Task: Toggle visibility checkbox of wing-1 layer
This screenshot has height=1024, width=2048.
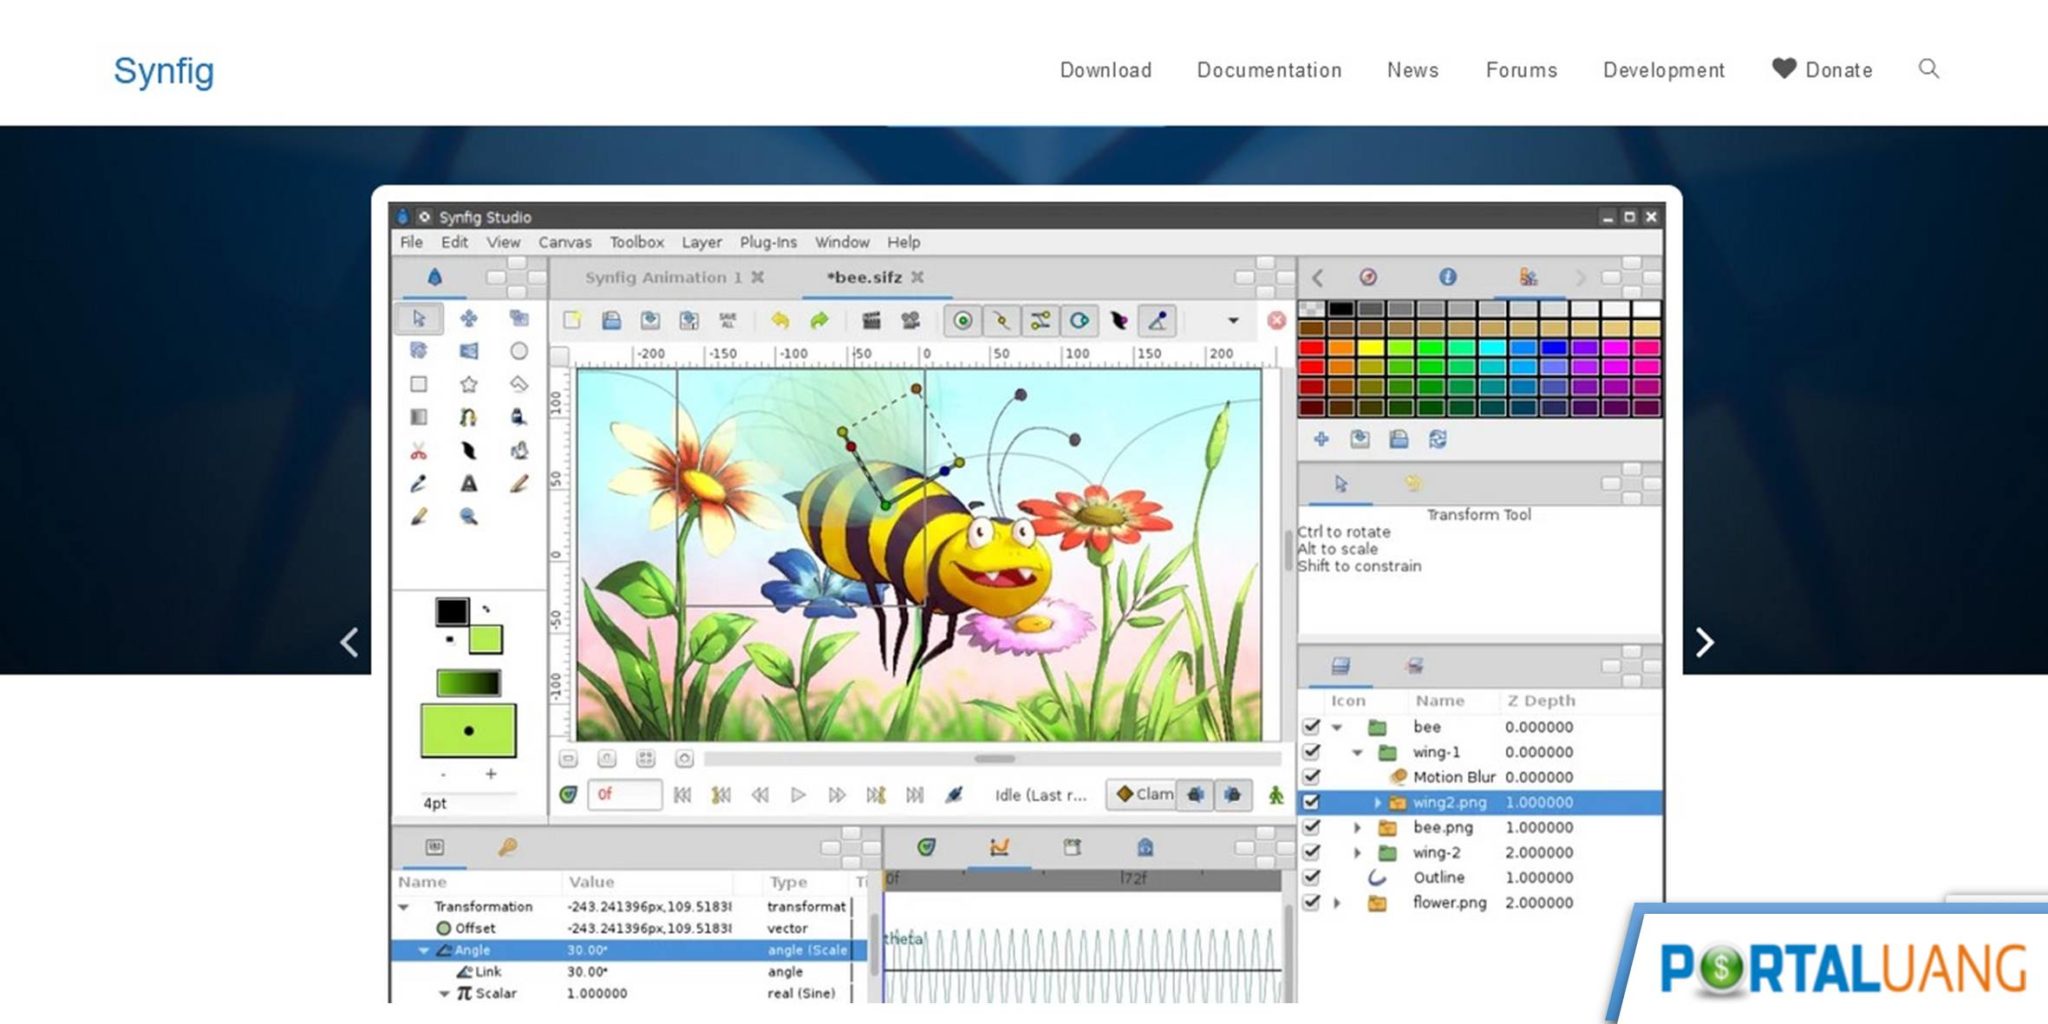Action: point(1311,752)
